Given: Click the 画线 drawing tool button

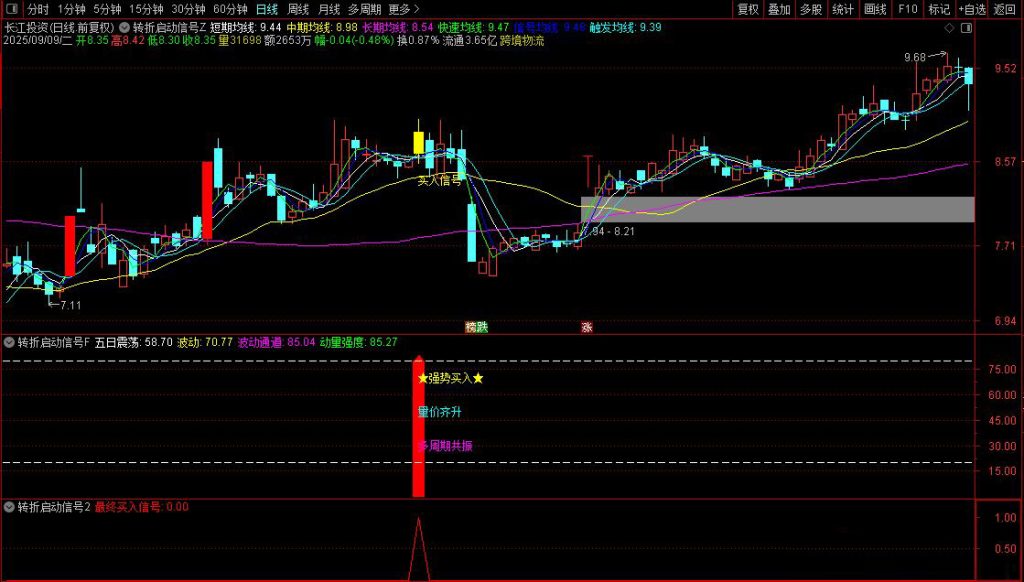Looking at the screenshot, I should (x=874, y=9).
